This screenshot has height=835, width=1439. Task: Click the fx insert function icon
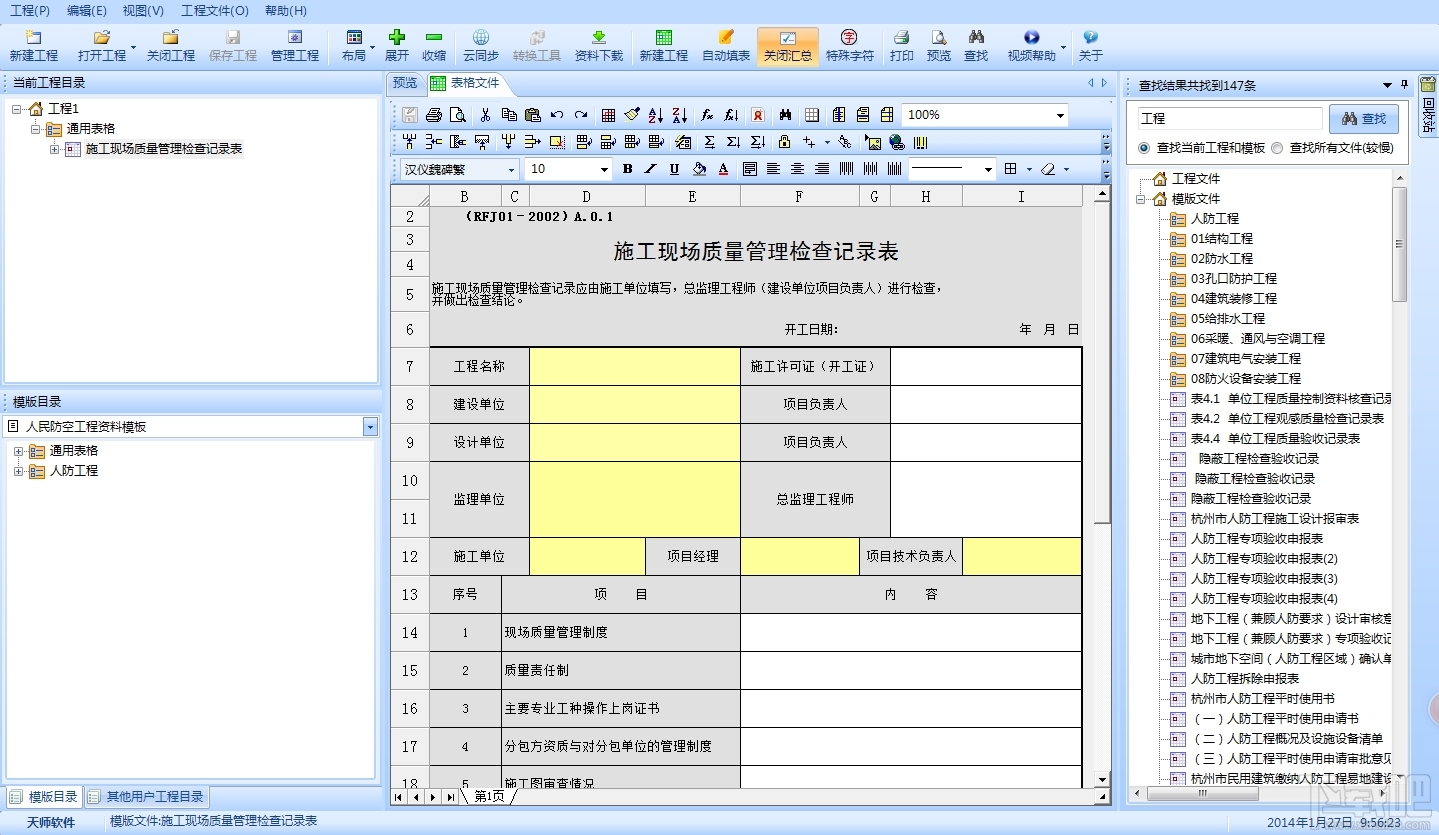[x=707, y=115]
